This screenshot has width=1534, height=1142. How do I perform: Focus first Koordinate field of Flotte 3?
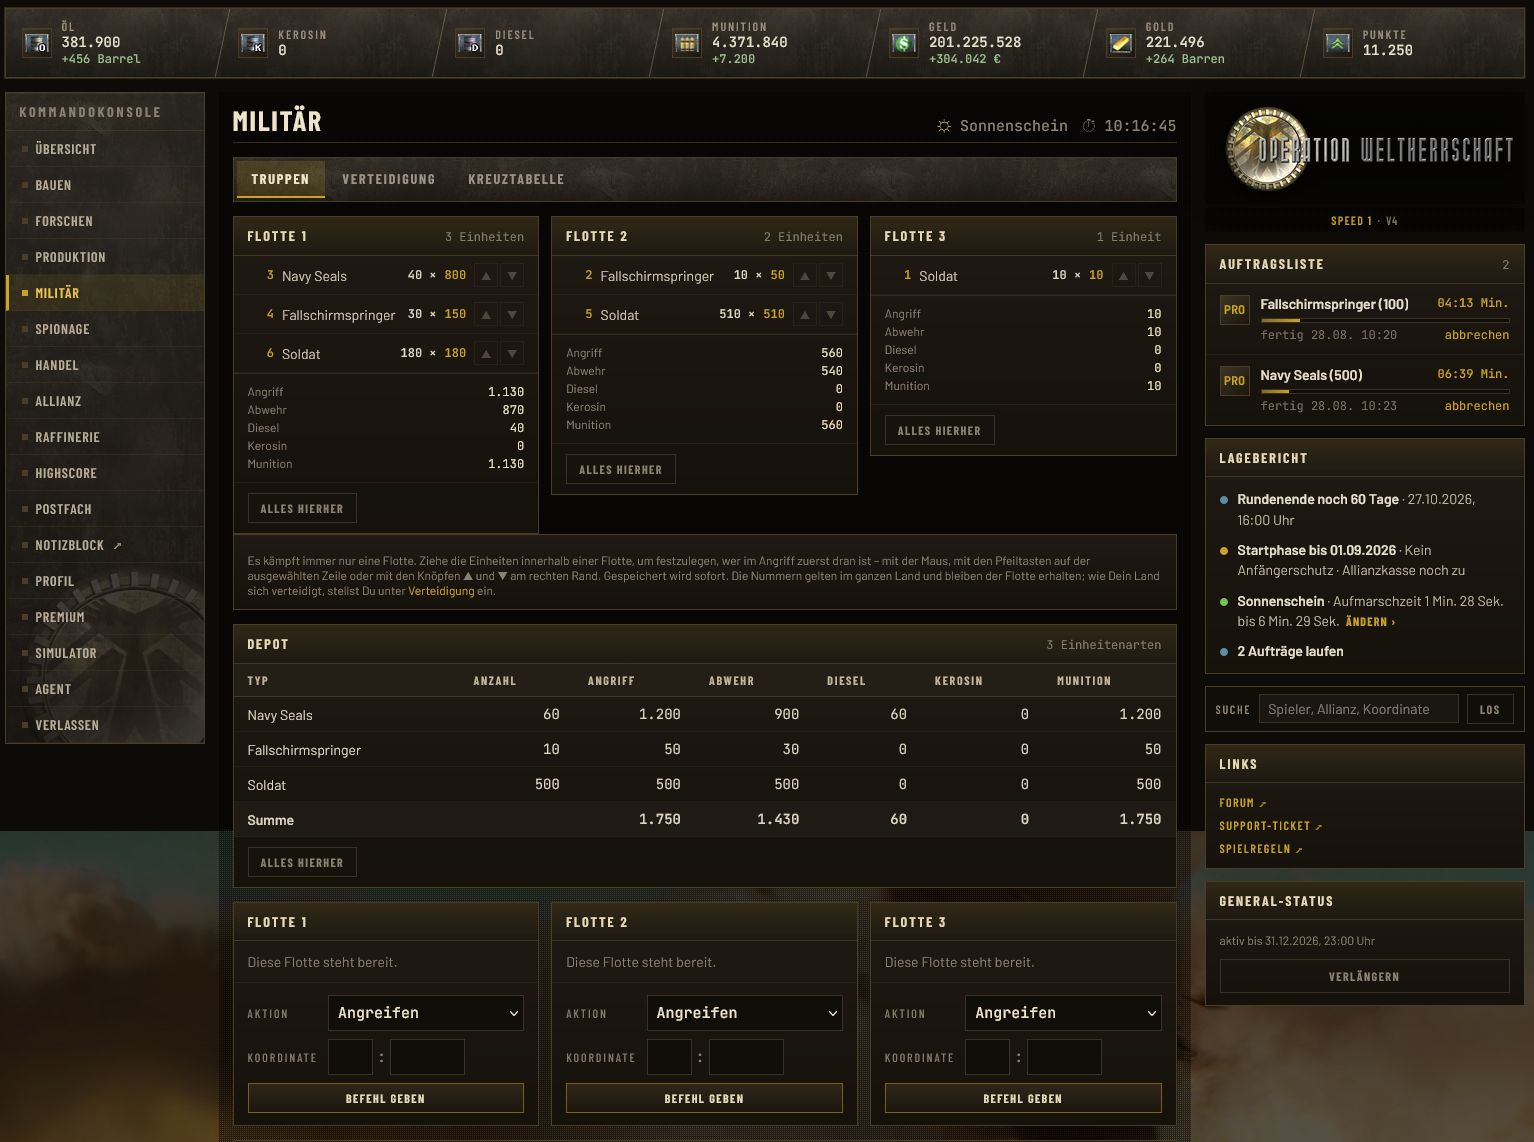click(x=987, y=1057)
